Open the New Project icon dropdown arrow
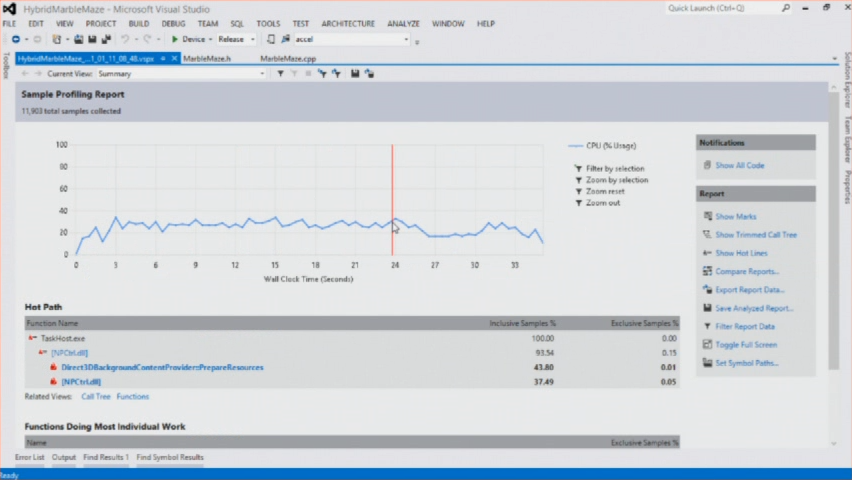852x480 pixels. pyautogui.click(x=67, y=39)
